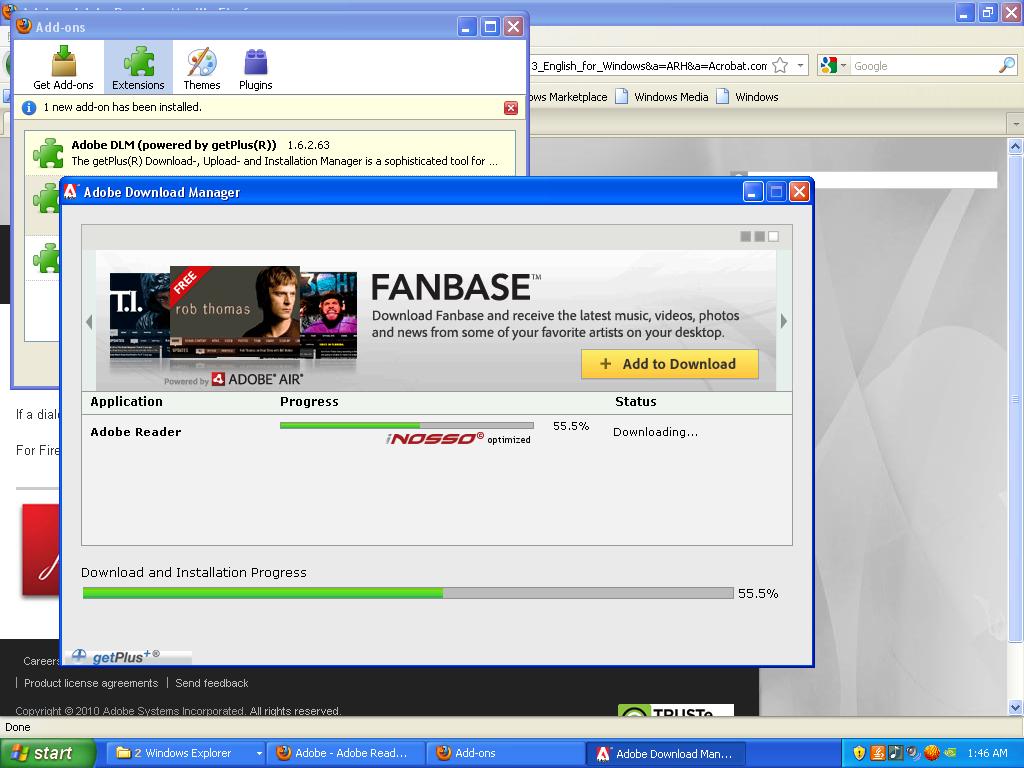Image resolution: width=1024 pixels, height=768 pixels.
Task: Expand the Windows Explorer group arrow
Action: pos(259,753)
